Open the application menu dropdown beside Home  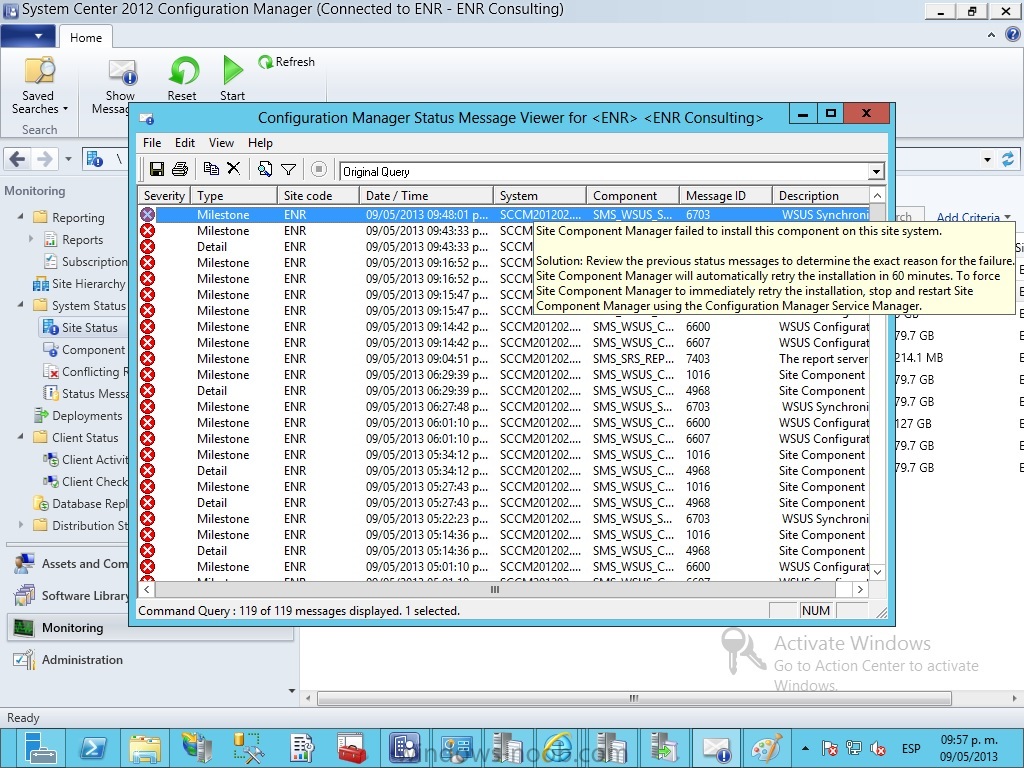pyautogui.click(x=27, y=37)
